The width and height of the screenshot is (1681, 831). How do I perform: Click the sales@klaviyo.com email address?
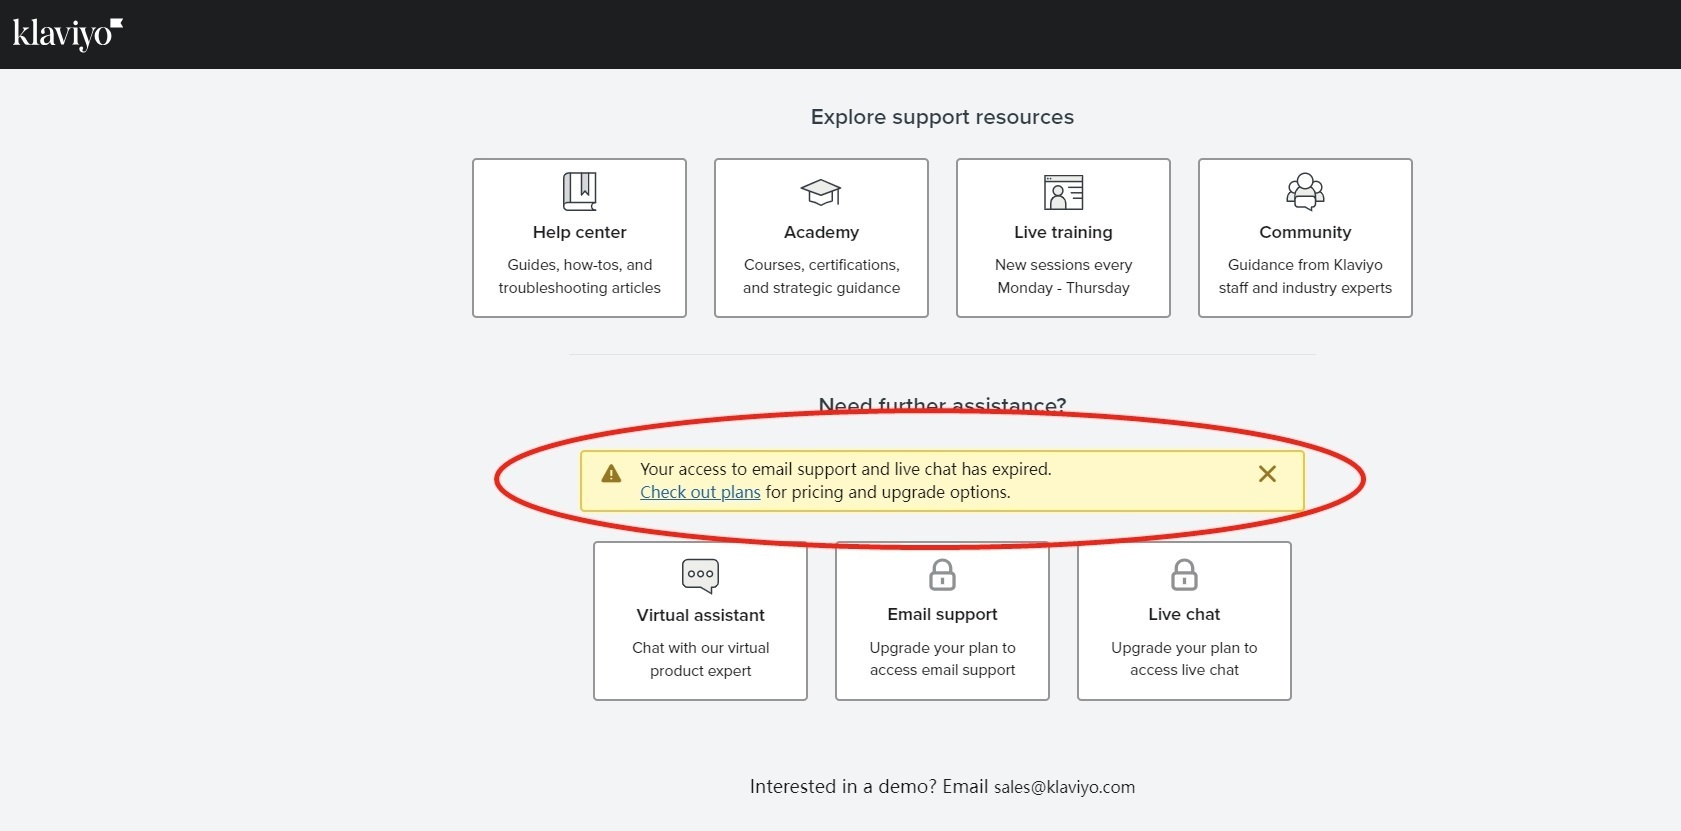[1064, 787]
